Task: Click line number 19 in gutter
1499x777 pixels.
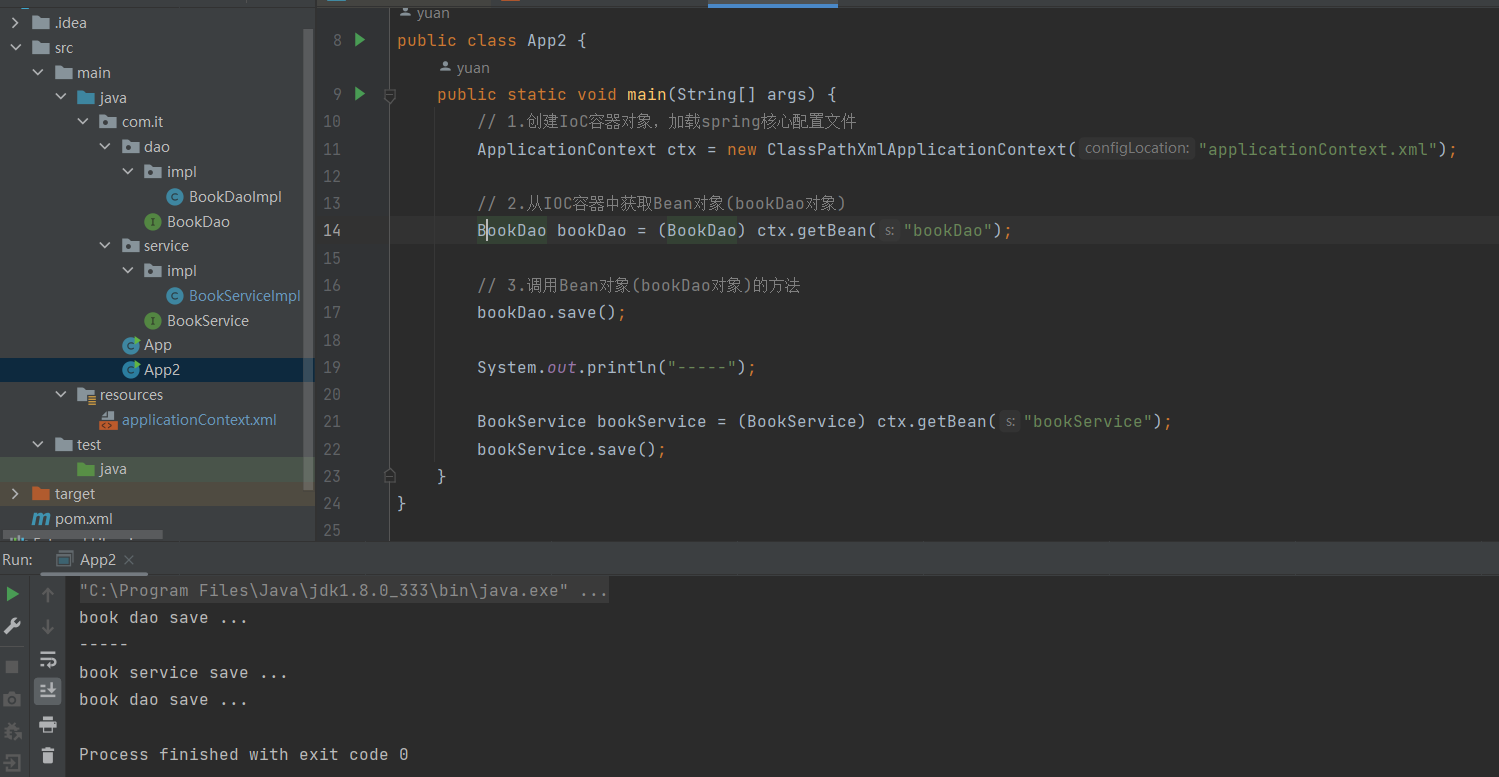Action: [331, 367]
